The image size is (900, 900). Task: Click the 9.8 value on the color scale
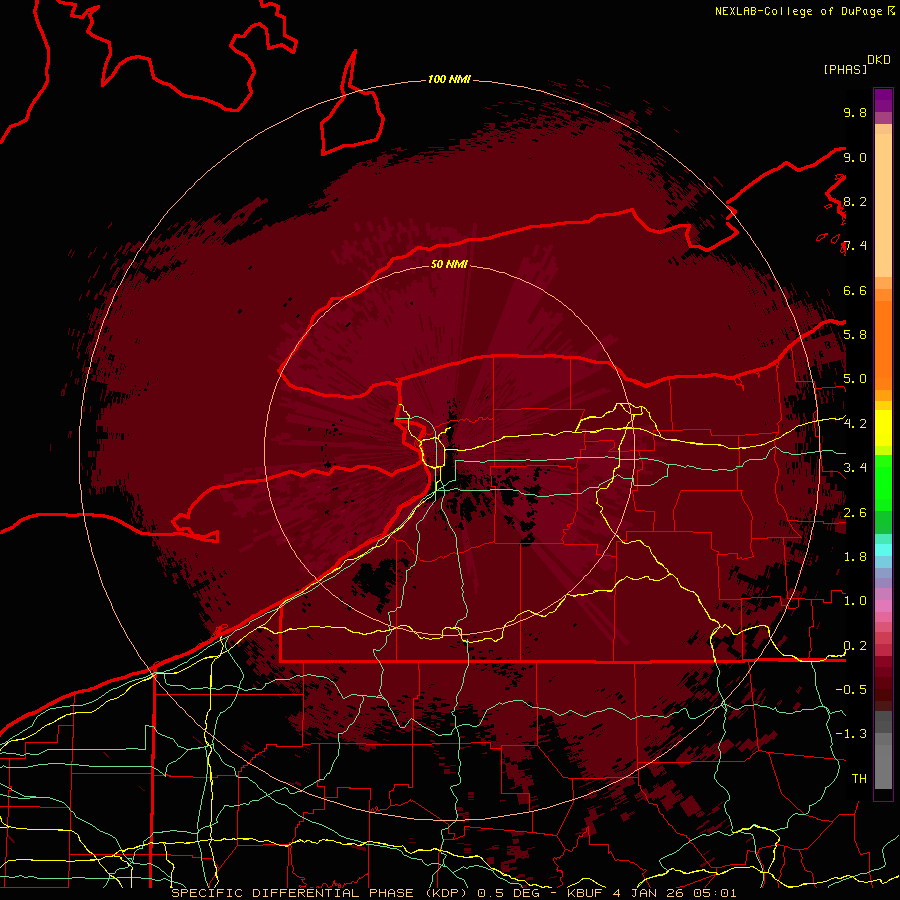[855, 112]
